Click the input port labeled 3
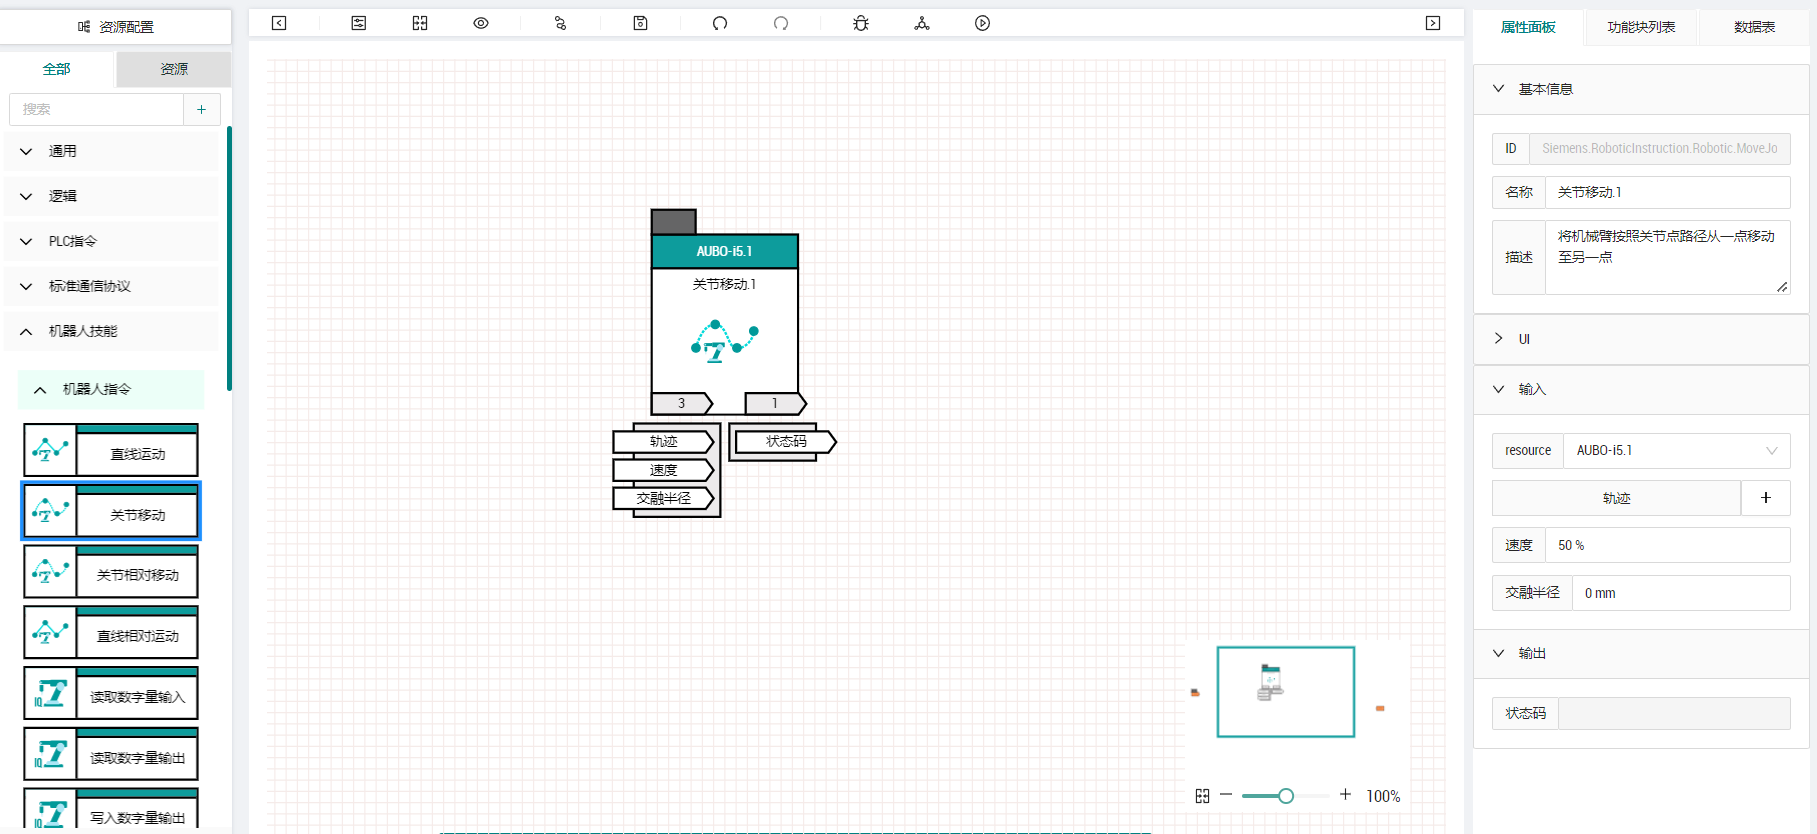Screen dimensions: 1817x834 682,403
